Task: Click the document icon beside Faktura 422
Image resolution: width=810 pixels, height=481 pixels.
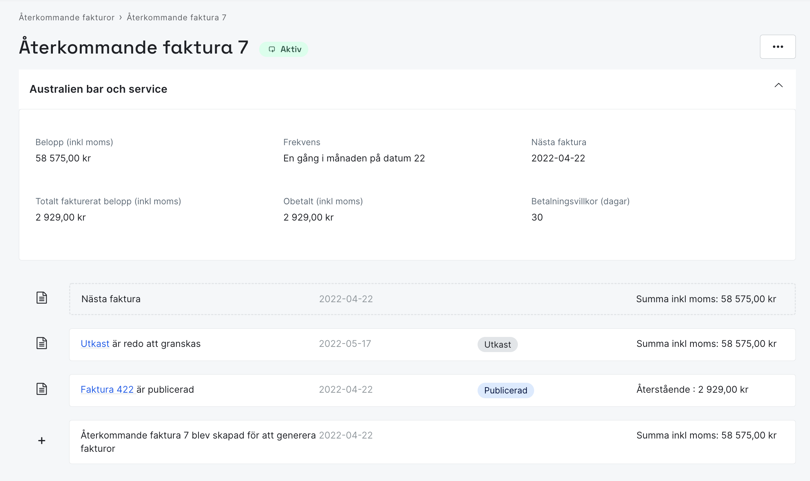Action: [42, 389]
